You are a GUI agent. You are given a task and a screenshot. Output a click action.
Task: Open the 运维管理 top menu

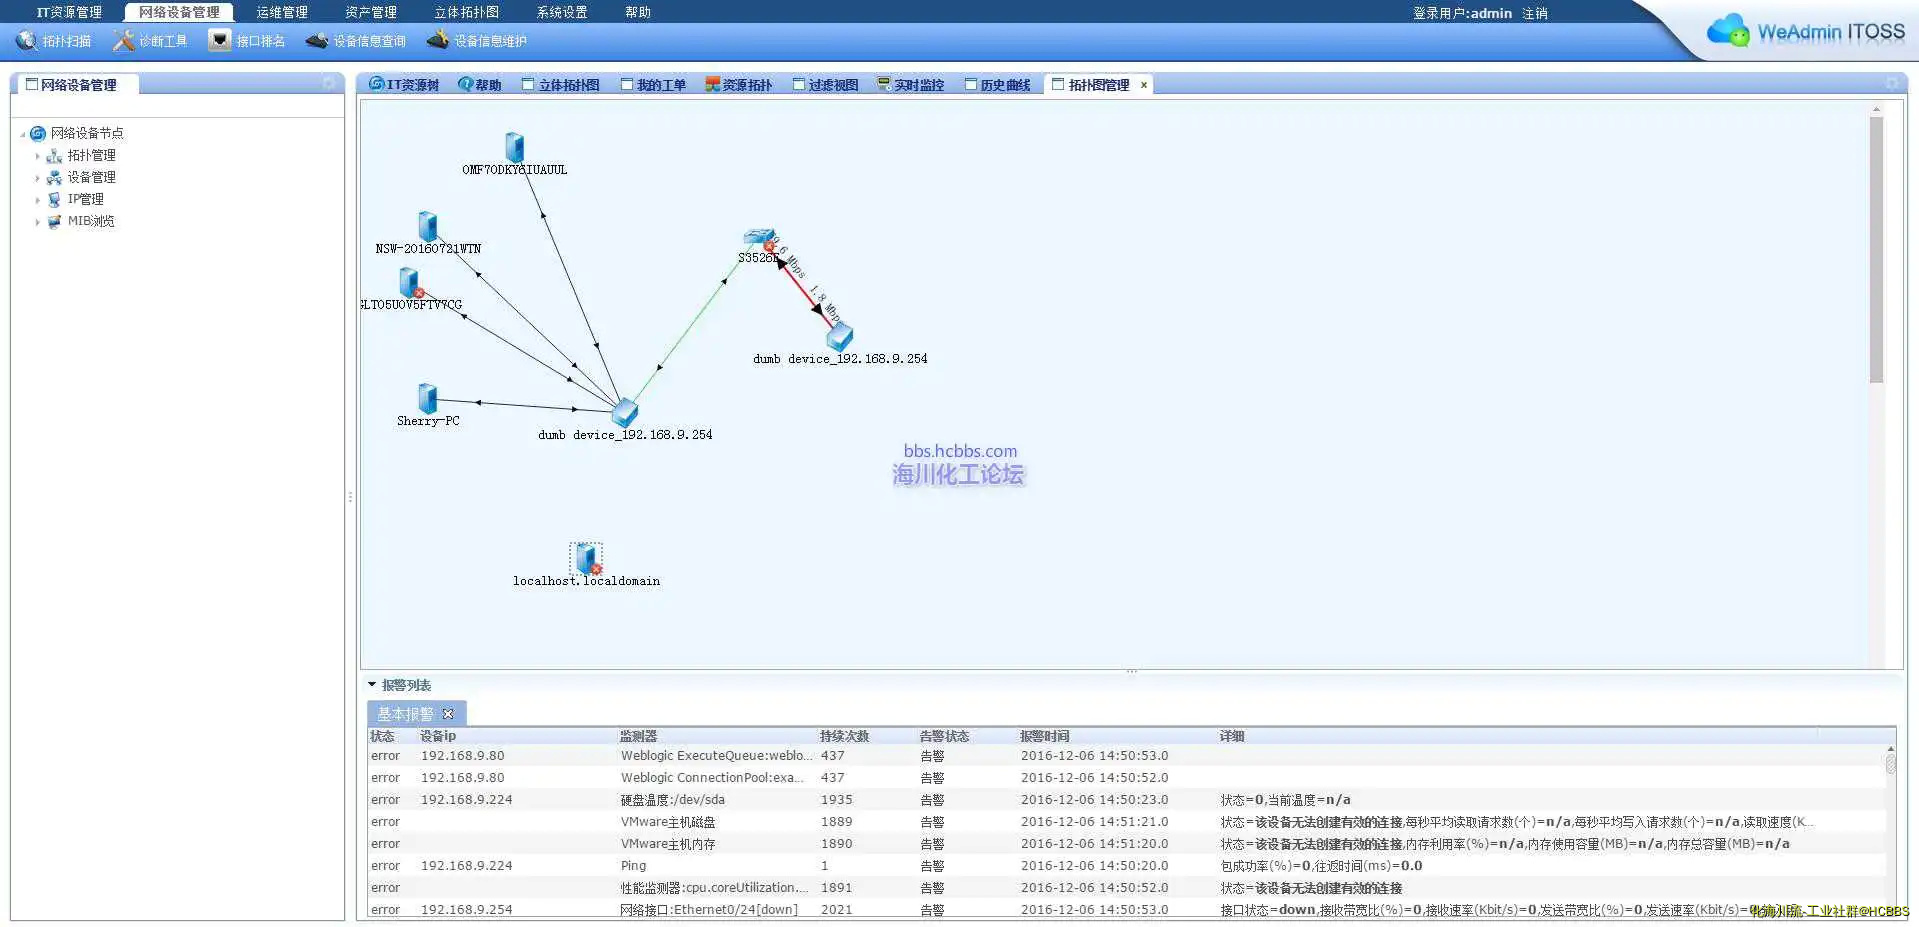281,12
